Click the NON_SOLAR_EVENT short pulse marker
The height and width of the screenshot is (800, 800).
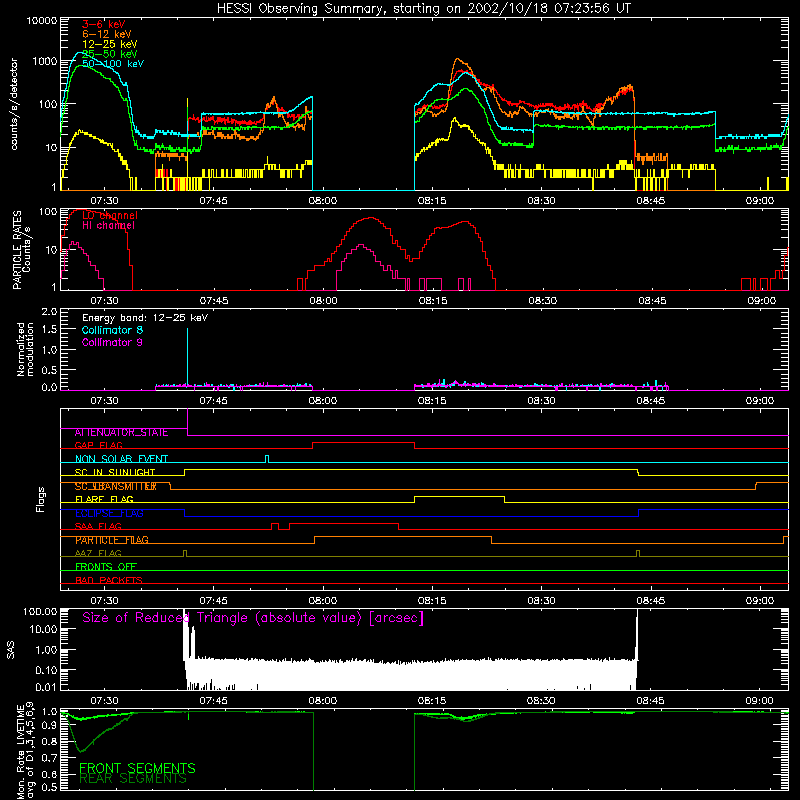267,458
